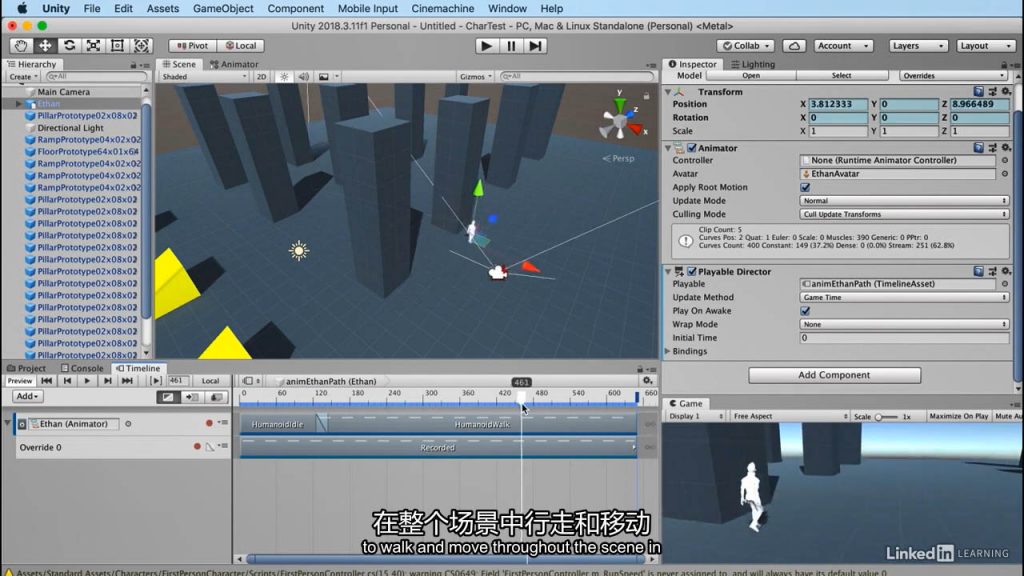Click the Controller object picker circle
Screen dimensions: 1024x576
(1005, 160)
